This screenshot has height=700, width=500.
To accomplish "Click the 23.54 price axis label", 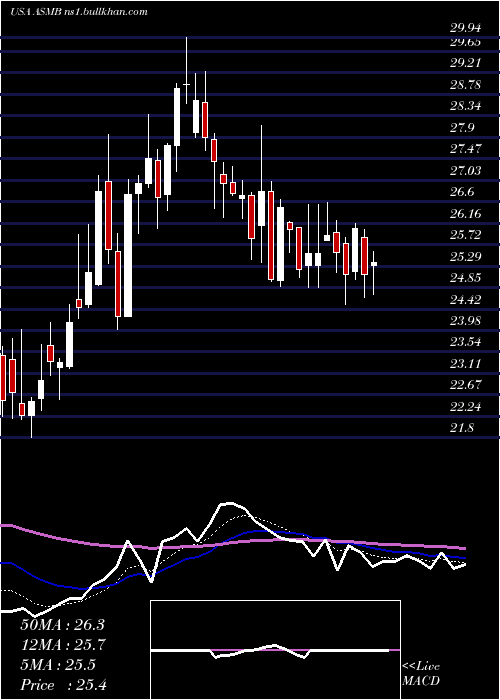I will pos(466,342).
